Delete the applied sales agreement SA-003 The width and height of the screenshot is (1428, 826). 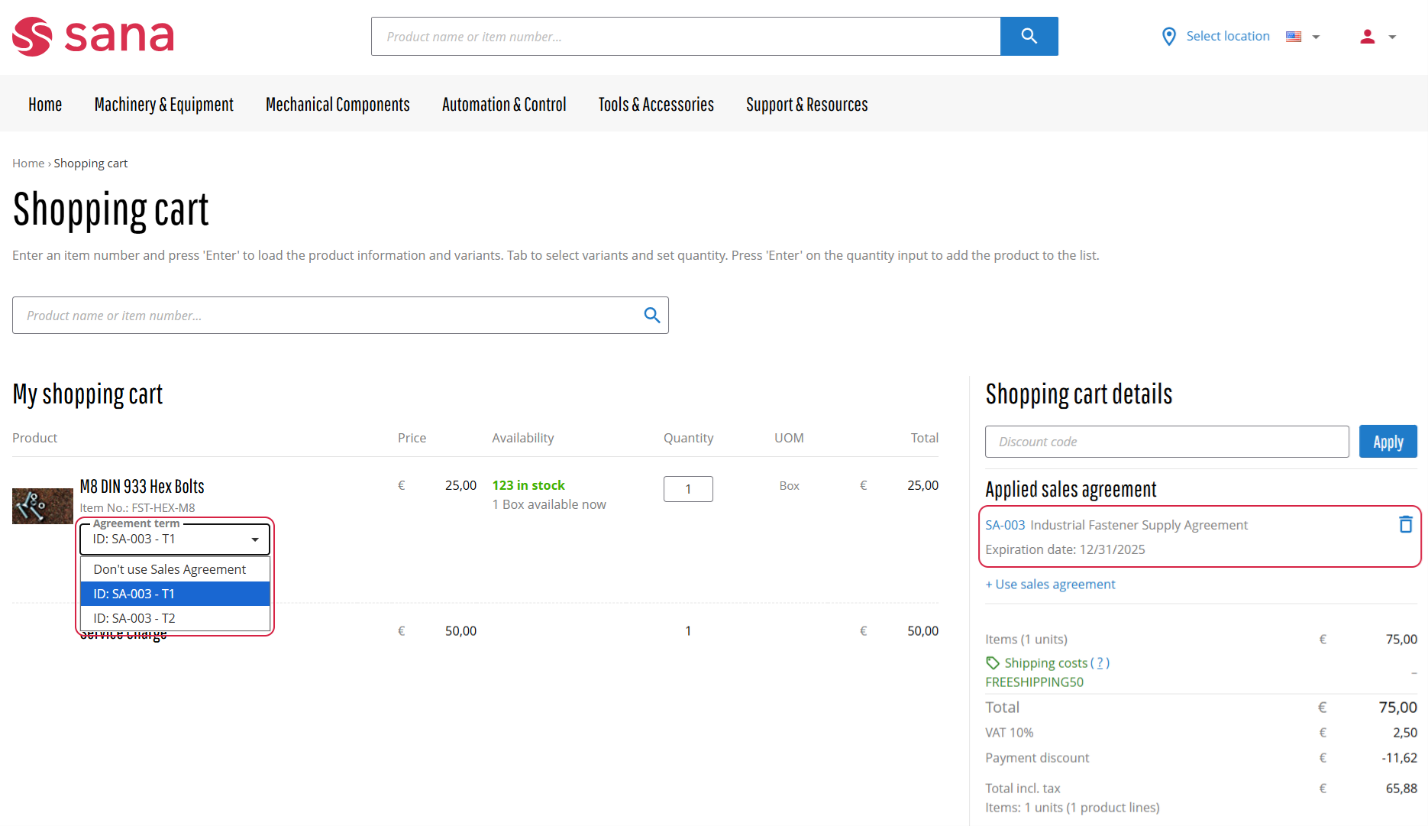[1405, 524]
